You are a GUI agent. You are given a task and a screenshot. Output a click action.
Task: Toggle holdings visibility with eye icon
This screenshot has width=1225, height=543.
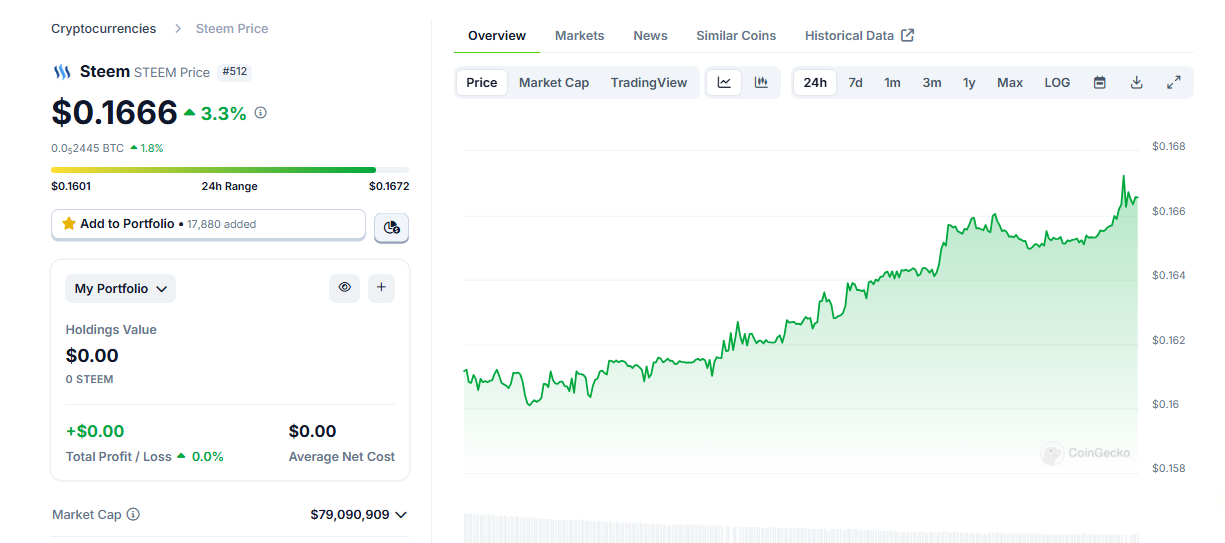tap(345, 288)
